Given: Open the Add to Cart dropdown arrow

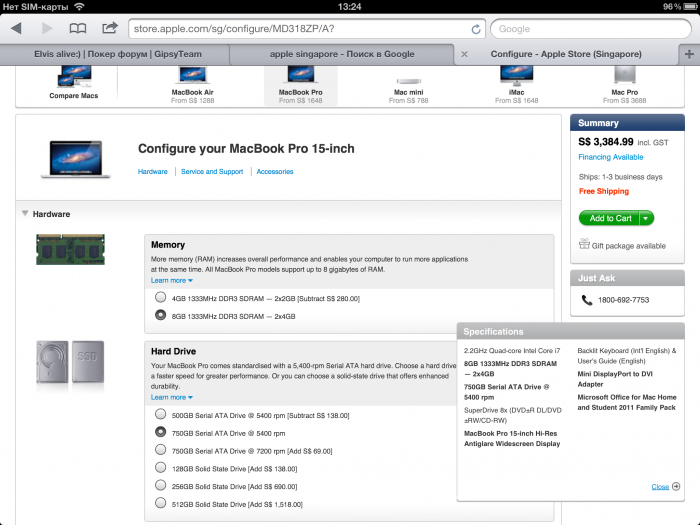Looking at the screenshot, I should (646, 218).
